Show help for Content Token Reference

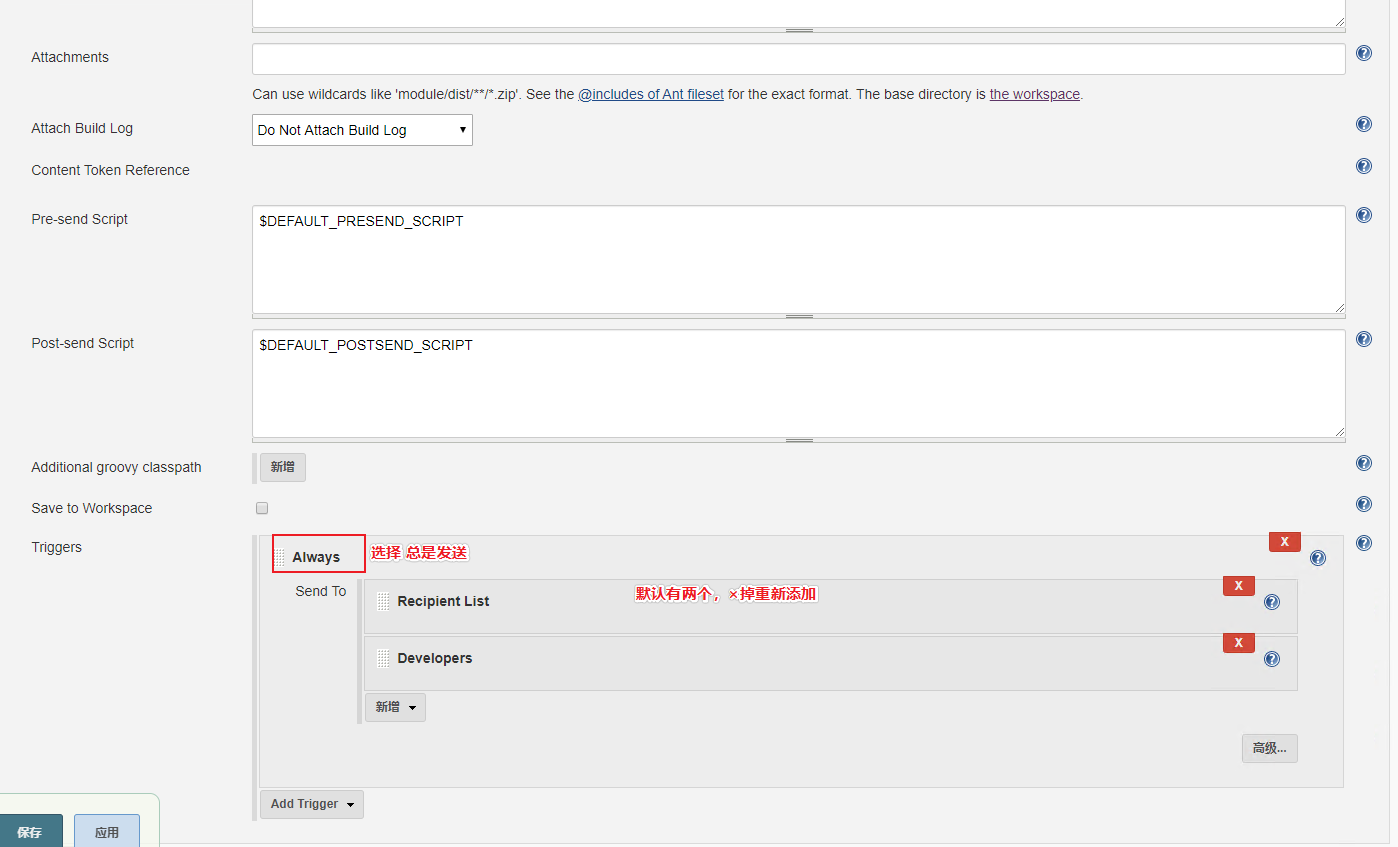point(1363,167)
